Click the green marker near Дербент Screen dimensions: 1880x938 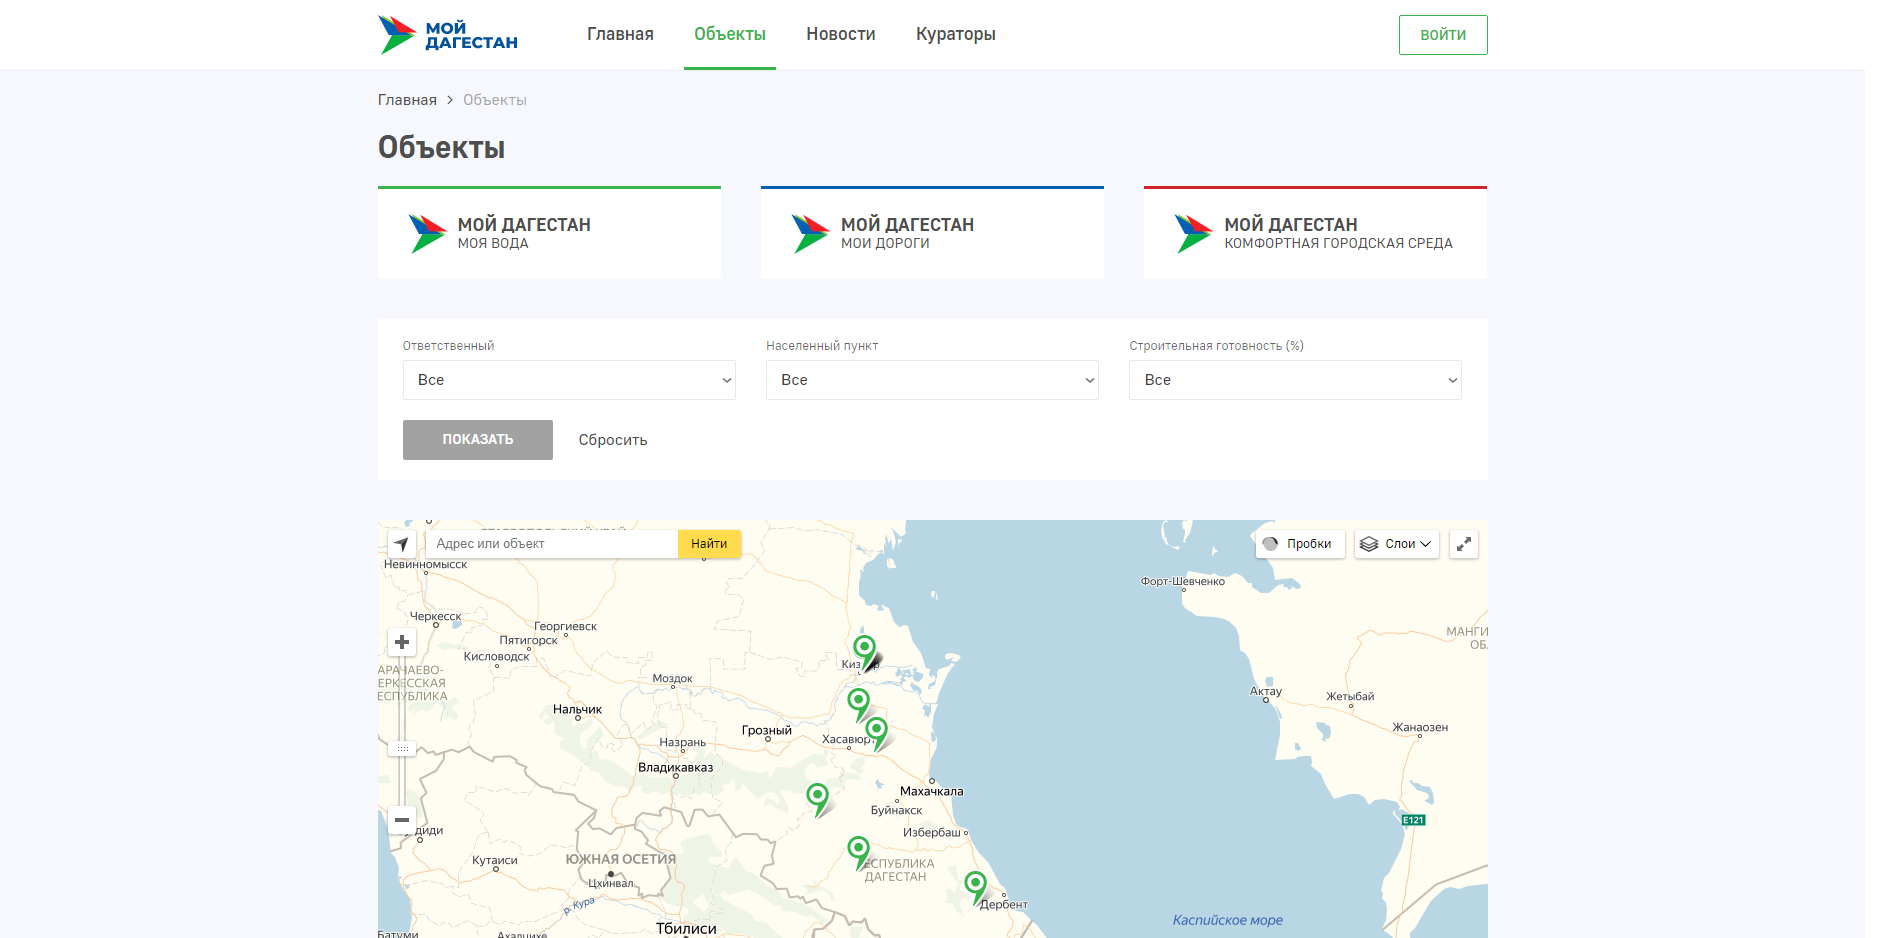pyautogui.click(x=975, y=887)
